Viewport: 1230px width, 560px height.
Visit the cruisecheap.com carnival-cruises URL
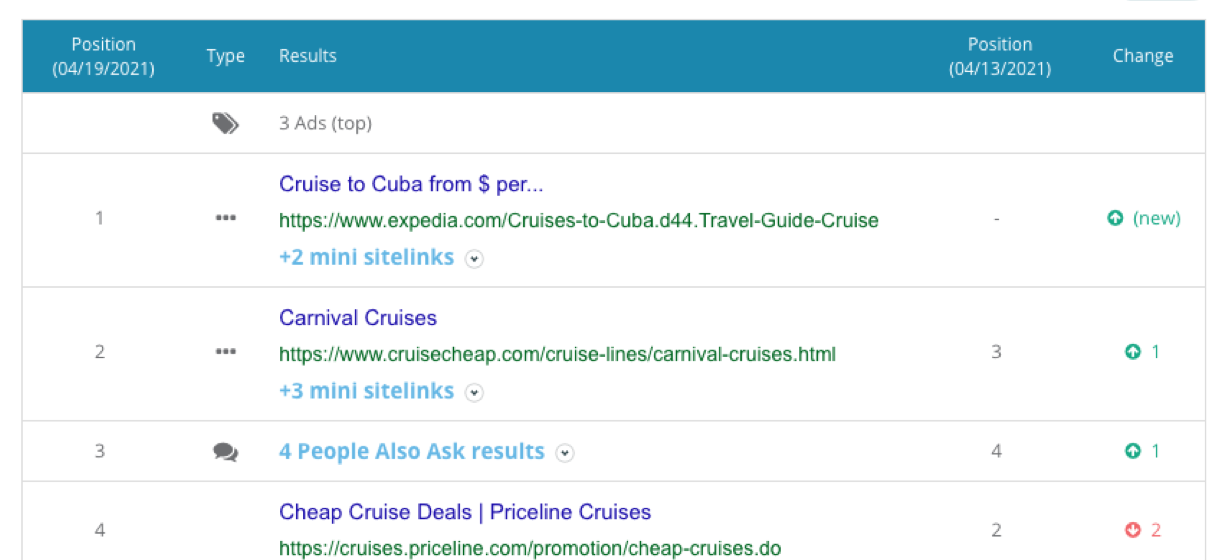[x=557, y=354]
